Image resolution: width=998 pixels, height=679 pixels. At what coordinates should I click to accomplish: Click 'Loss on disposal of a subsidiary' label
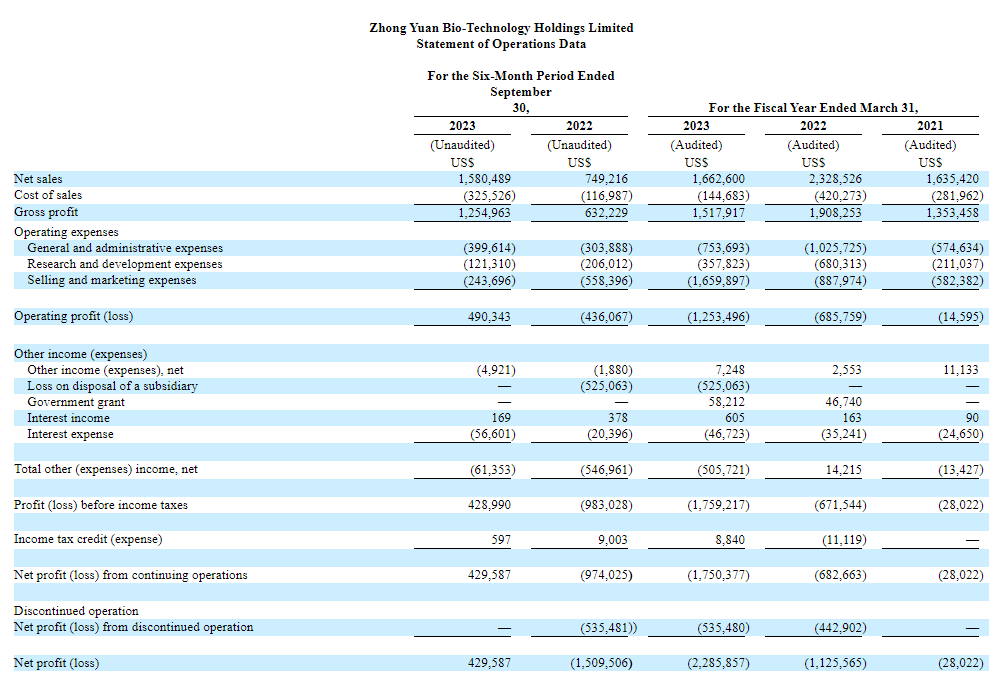pyautogui.click(x=112, y=386)
